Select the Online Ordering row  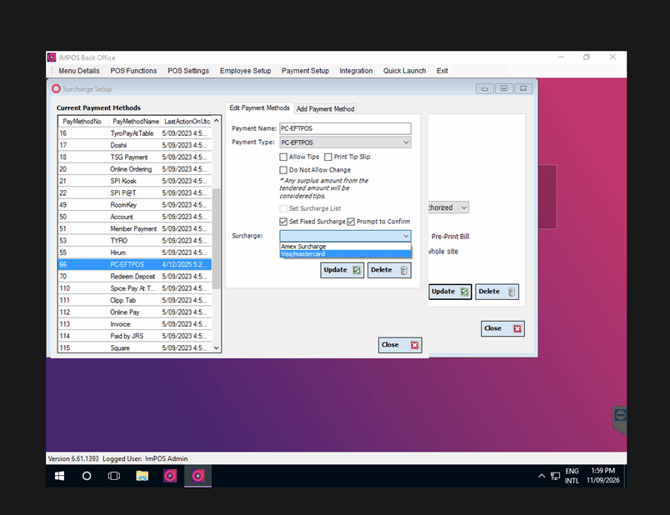pos(135,169)
